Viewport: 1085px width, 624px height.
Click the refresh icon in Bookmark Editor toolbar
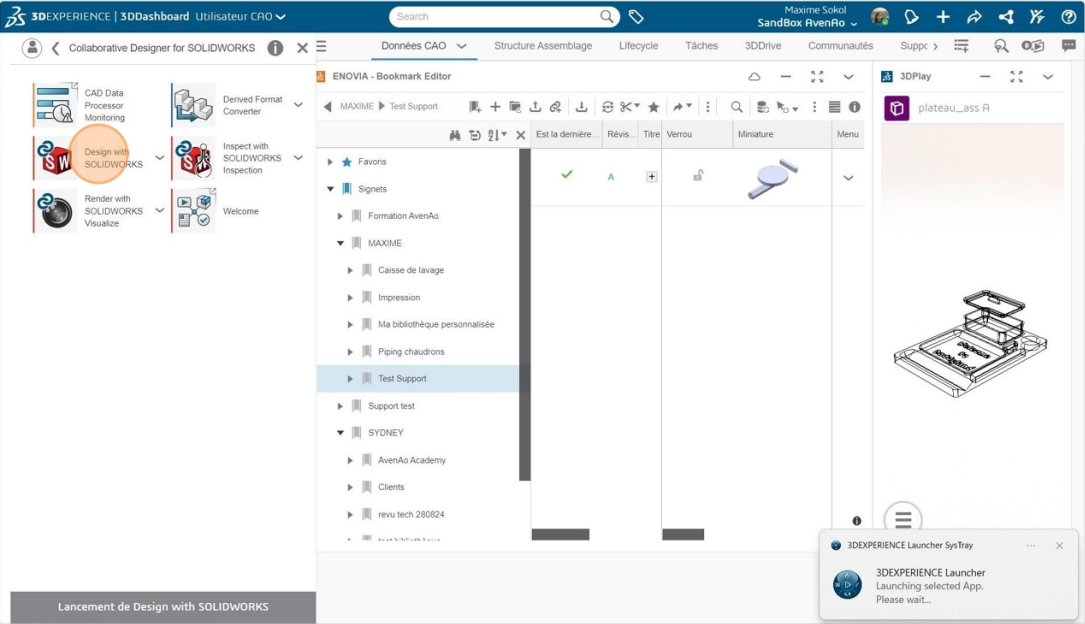pos(608,107)
